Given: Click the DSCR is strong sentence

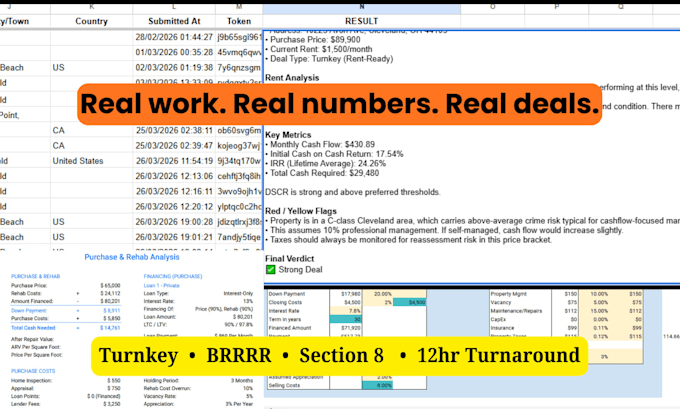Looking at the screenshot, I should tap(353, 192).
